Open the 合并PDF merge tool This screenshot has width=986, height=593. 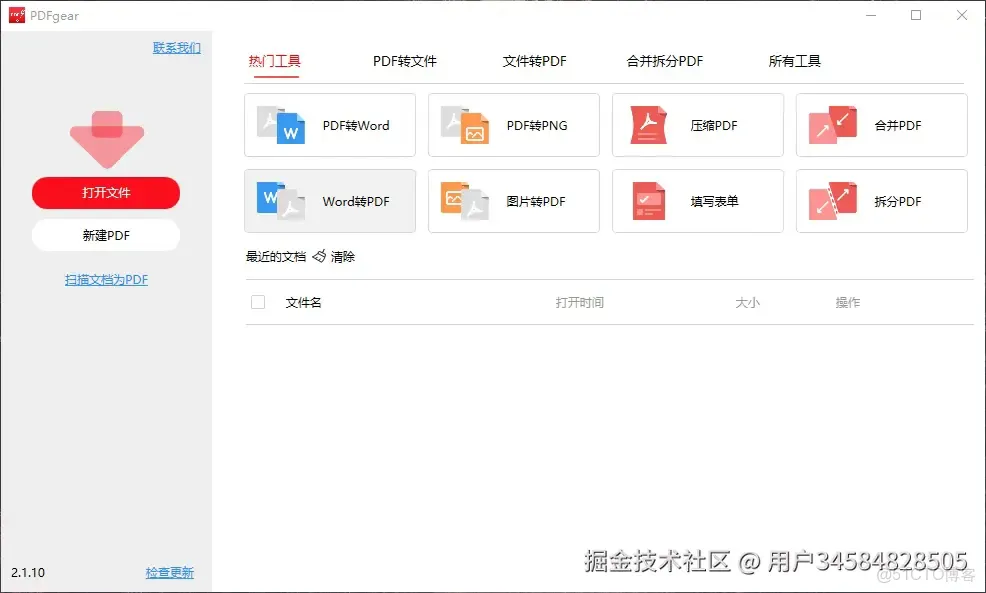(880, 125)
